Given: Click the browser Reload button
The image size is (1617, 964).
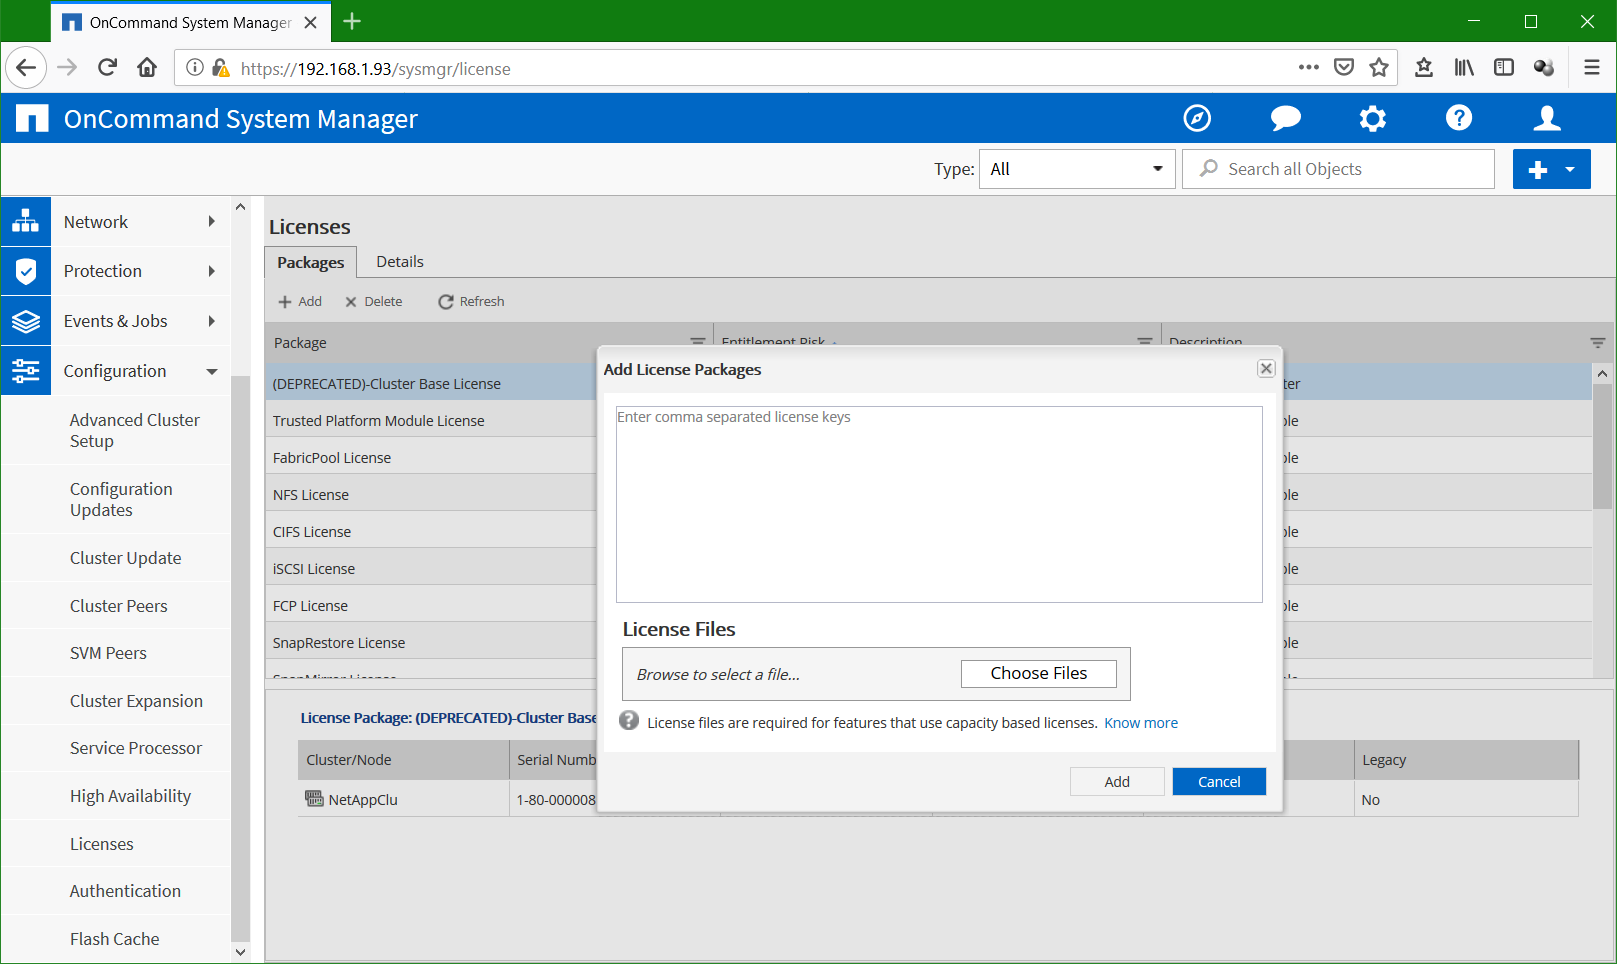Looking at the screenshot, I should [107, 68].
